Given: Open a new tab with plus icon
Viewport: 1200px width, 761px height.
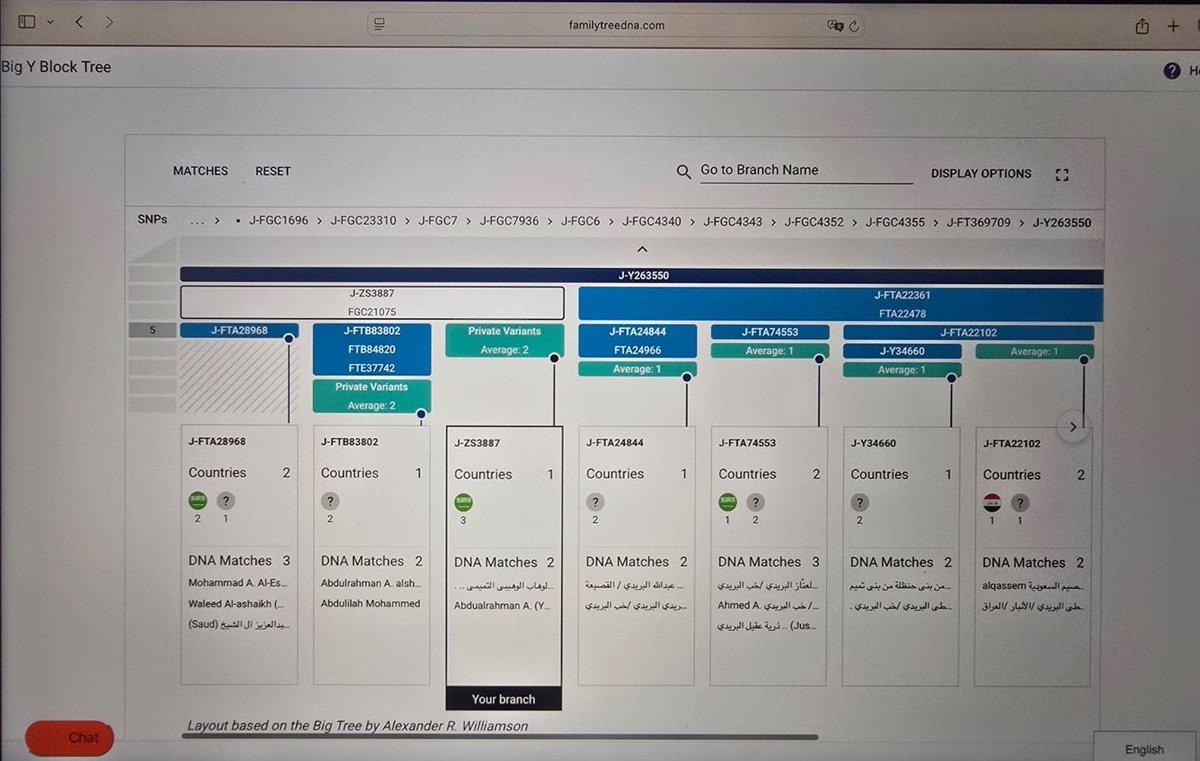Looking at the screenshot, I should (1173, 26).
